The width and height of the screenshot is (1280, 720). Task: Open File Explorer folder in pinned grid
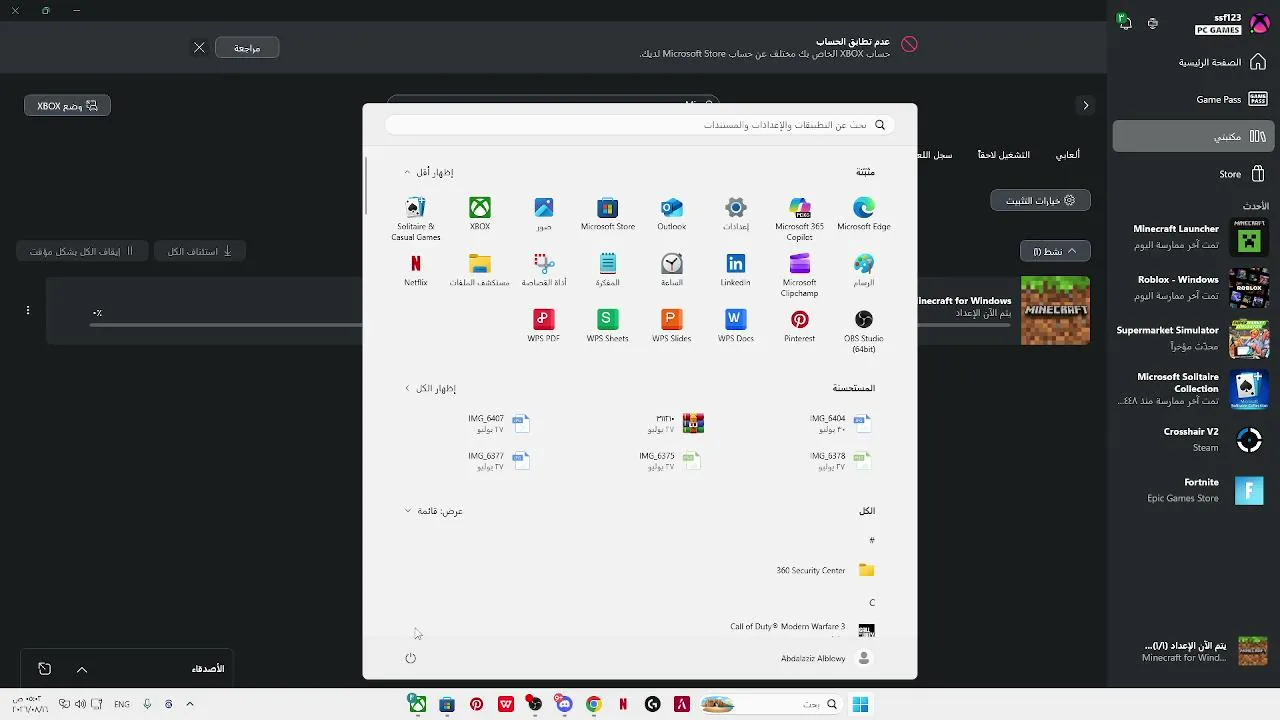[x=480, y=270]
